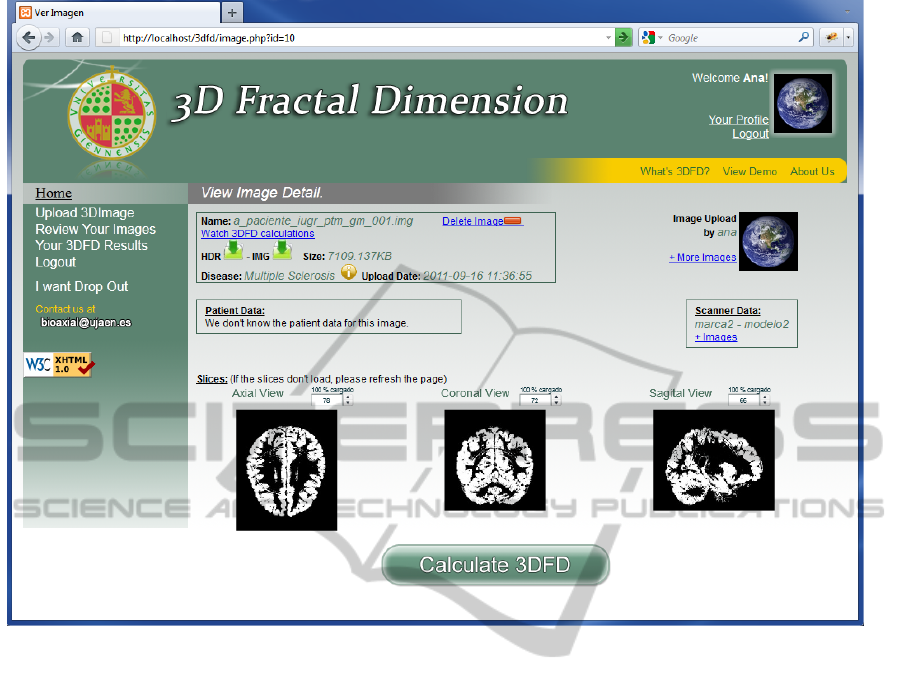The width and height of the screenshot is (901, 692).
Task: Click the browser back arrow button
Action: (29, 38)
